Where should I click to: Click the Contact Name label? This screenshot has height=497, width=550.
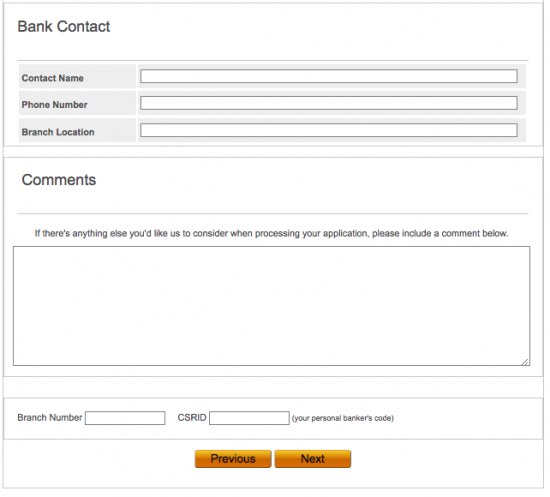53,78
